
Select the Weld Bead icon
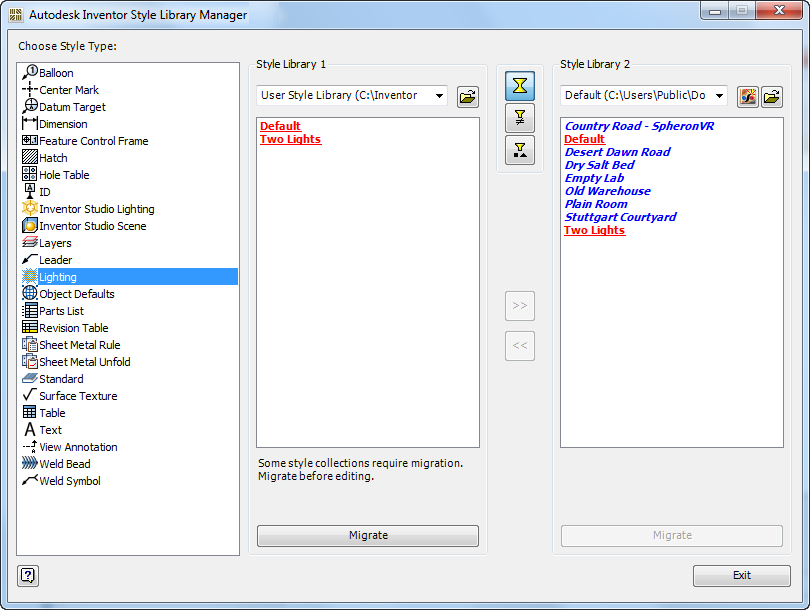(30, 463)
